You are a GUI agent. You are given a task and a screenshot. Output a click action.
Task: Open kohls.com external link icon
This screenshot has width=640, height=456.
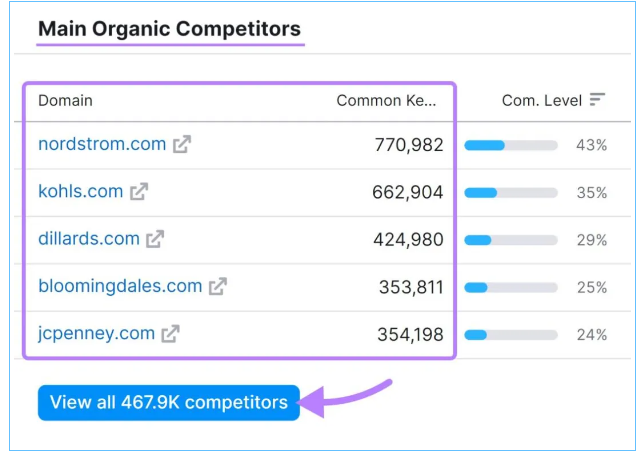(x=139, y=191)
